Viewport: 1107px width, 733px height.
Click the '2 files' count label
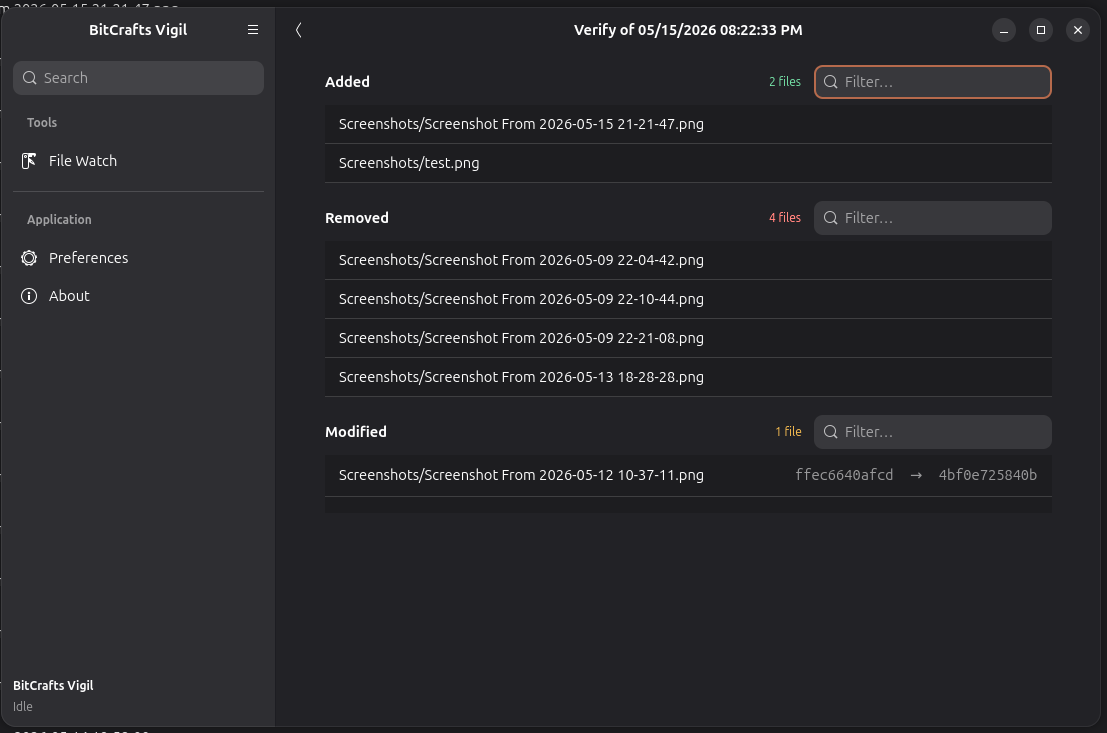785,82
